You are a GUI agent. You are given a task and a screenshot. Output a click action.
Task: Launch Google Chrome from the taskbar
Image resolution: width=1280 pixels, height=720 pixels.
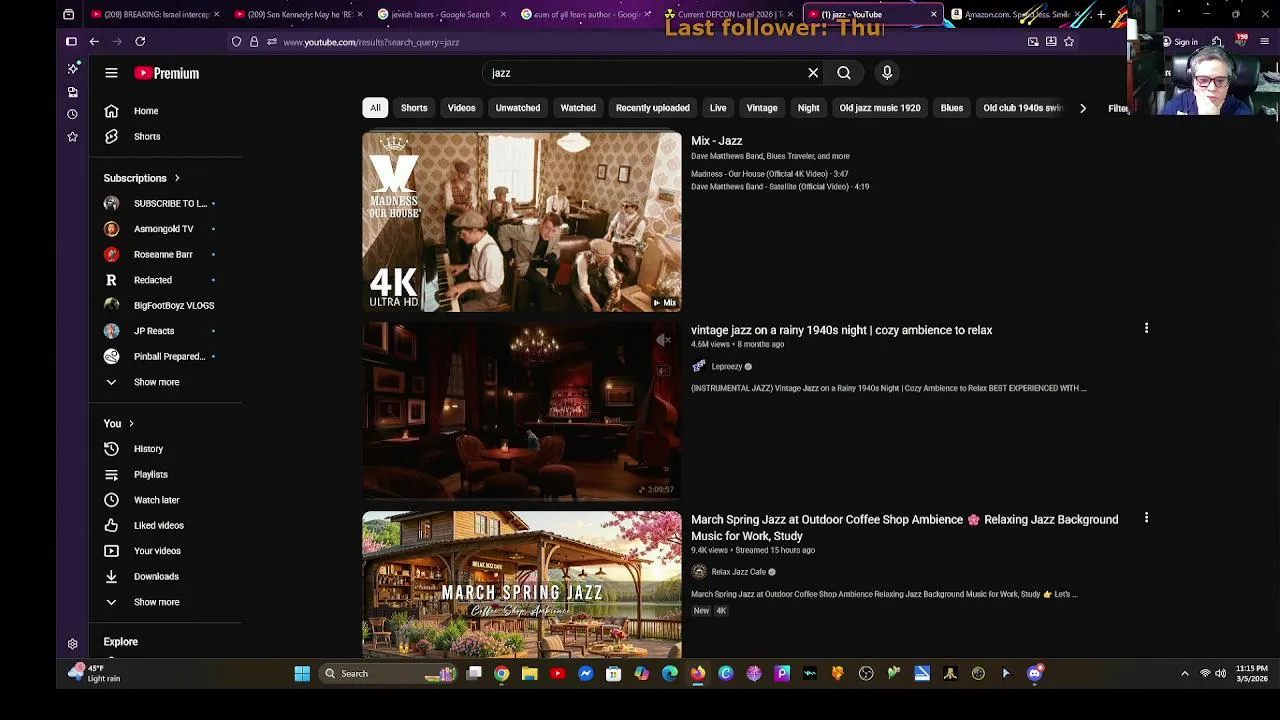(501, 674)
